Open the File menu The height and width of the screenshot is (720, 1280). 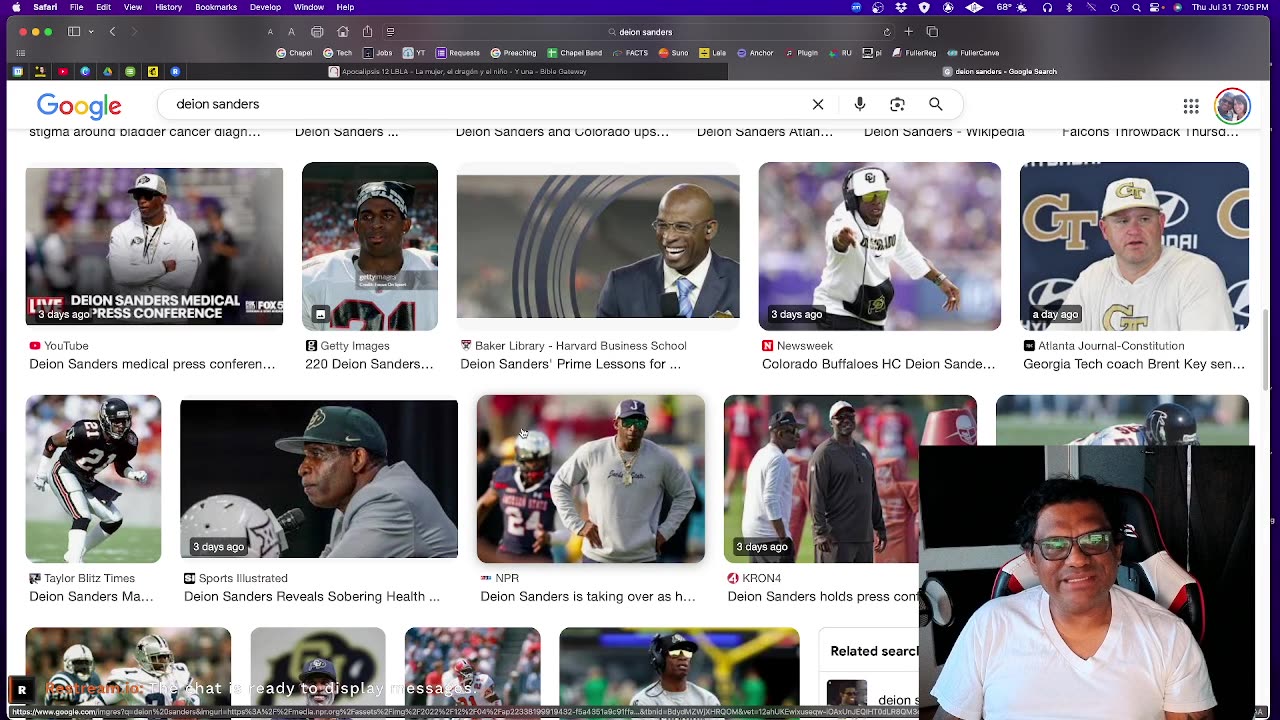(x=76, y=7)
